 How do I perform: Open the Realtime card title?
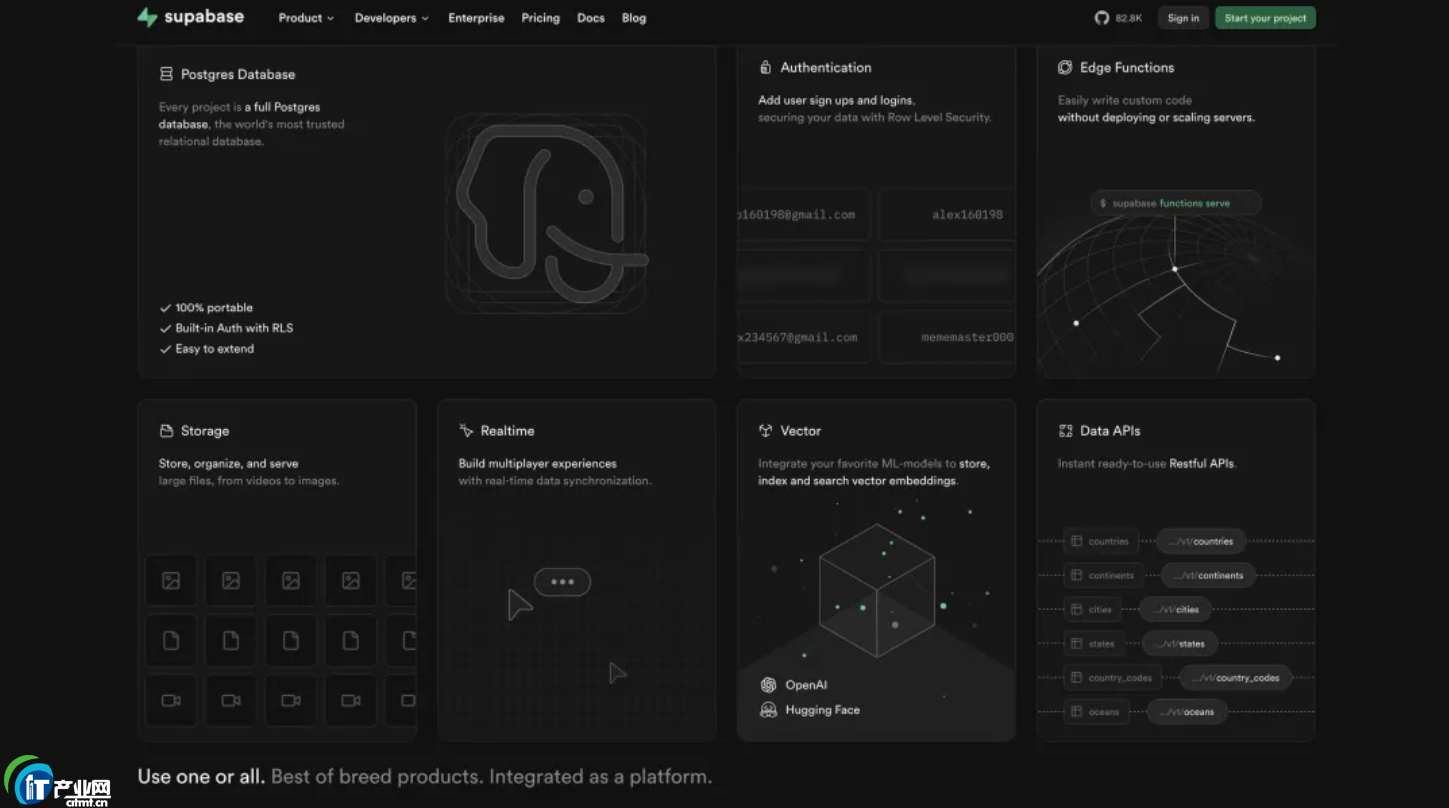coord(507,431)
